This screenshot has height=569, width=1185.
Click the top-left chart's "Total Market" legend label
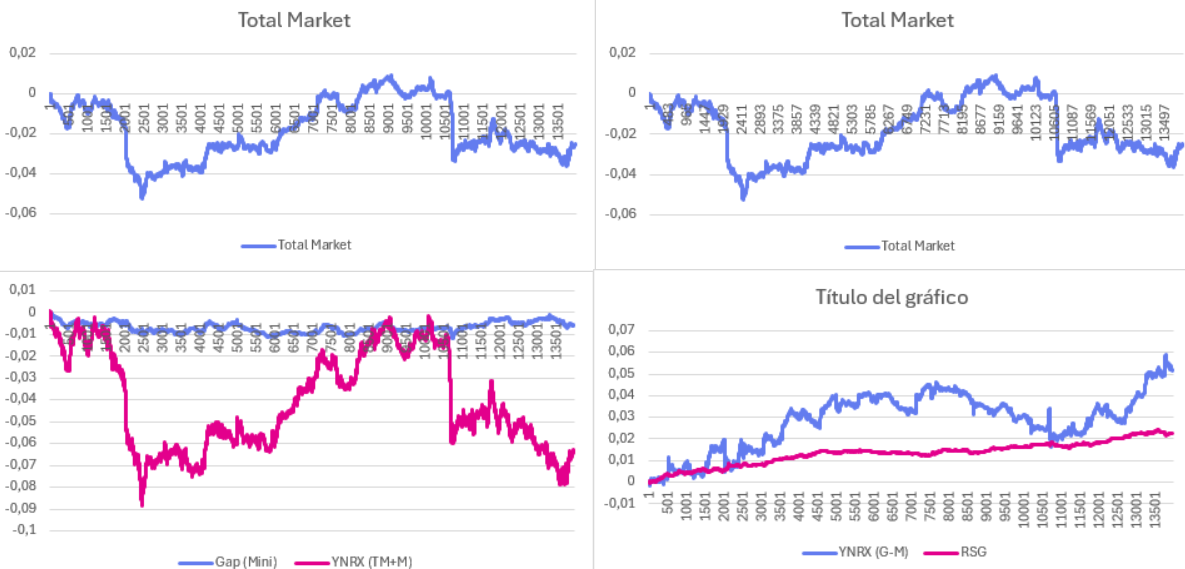314,244
